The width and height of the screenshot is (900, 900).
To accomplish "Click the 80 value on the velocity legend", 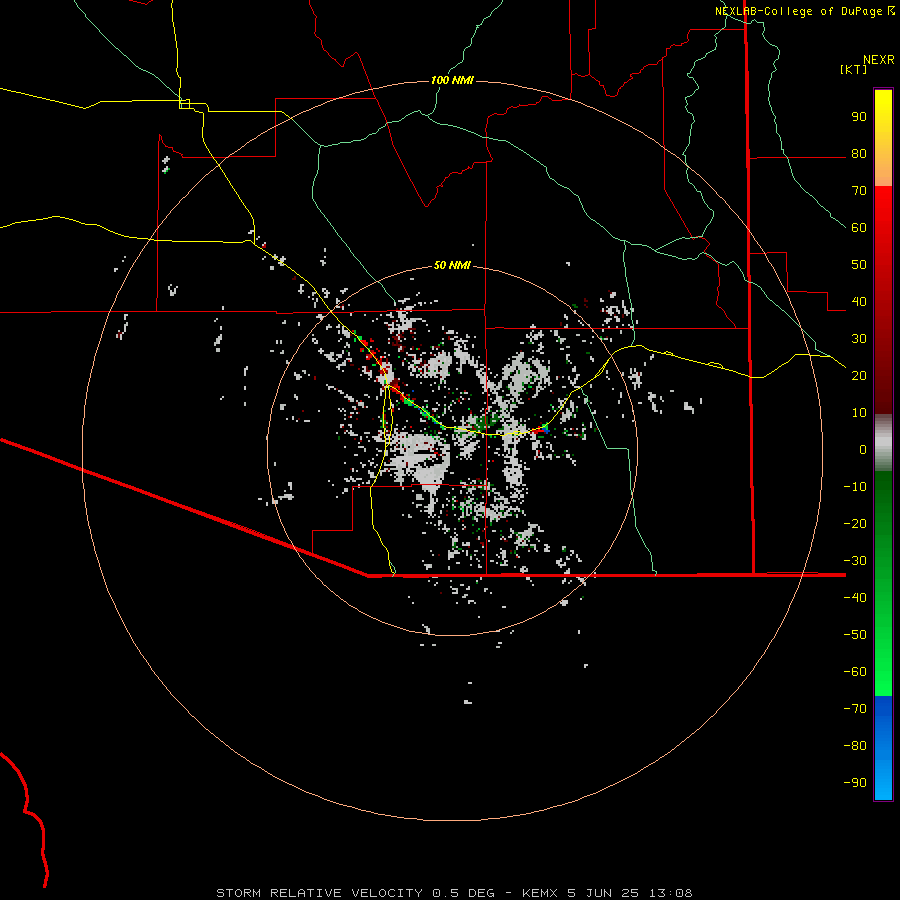I will pos(859,154).
